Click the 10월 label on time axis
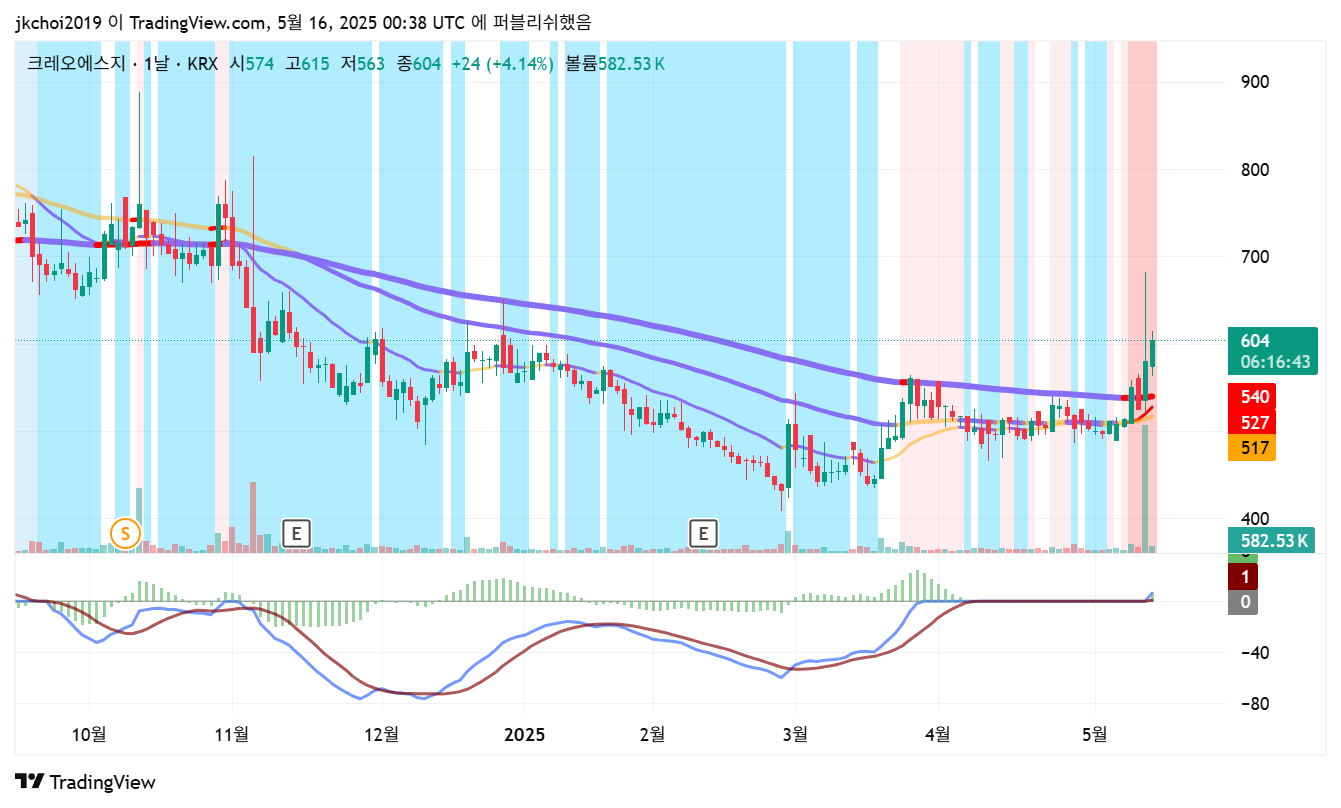The image size is (1341, 808). (x=90, y=734)
